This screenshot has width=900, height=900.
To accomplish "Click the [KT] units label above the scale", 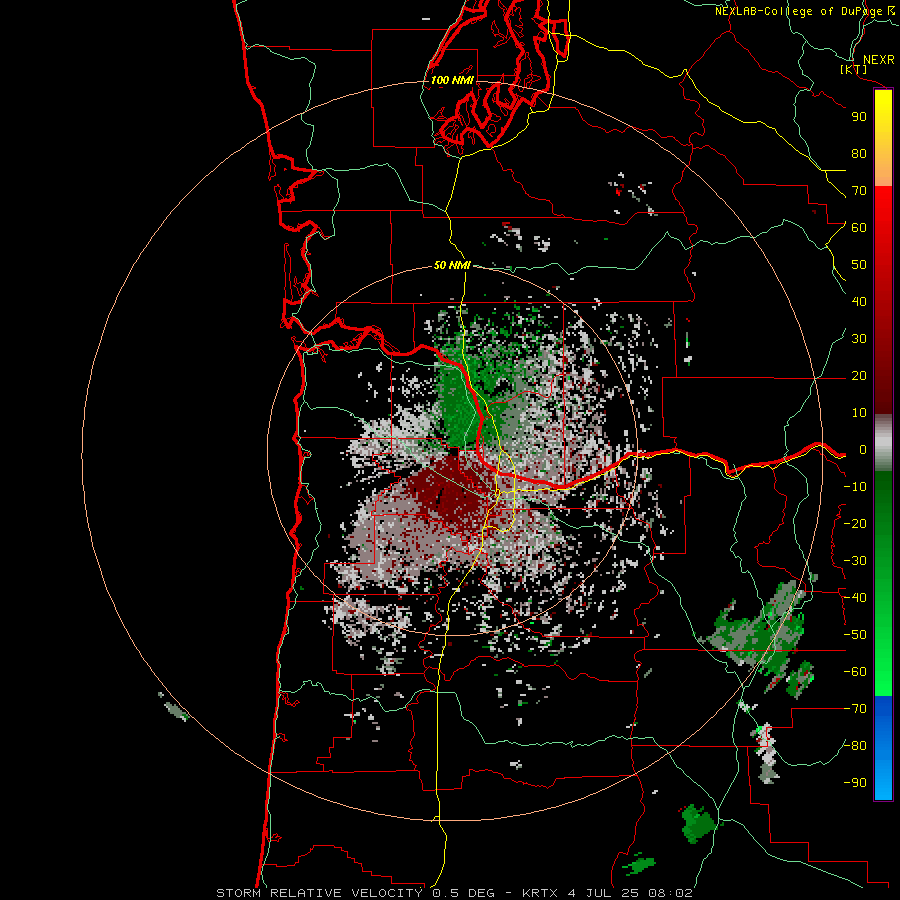I will click(x=854, y=69).
